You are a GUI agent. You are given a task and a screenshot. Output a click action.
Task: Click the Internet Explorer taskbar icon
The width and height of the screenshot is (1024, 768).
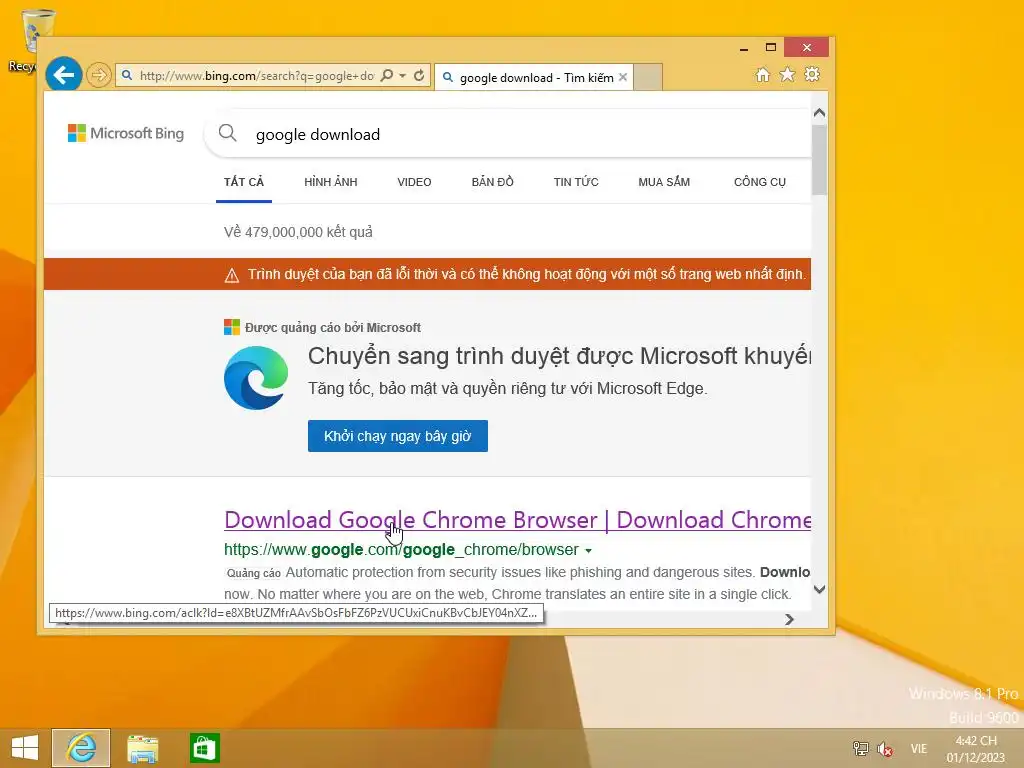pyautogui.click(x=81, y=748)
